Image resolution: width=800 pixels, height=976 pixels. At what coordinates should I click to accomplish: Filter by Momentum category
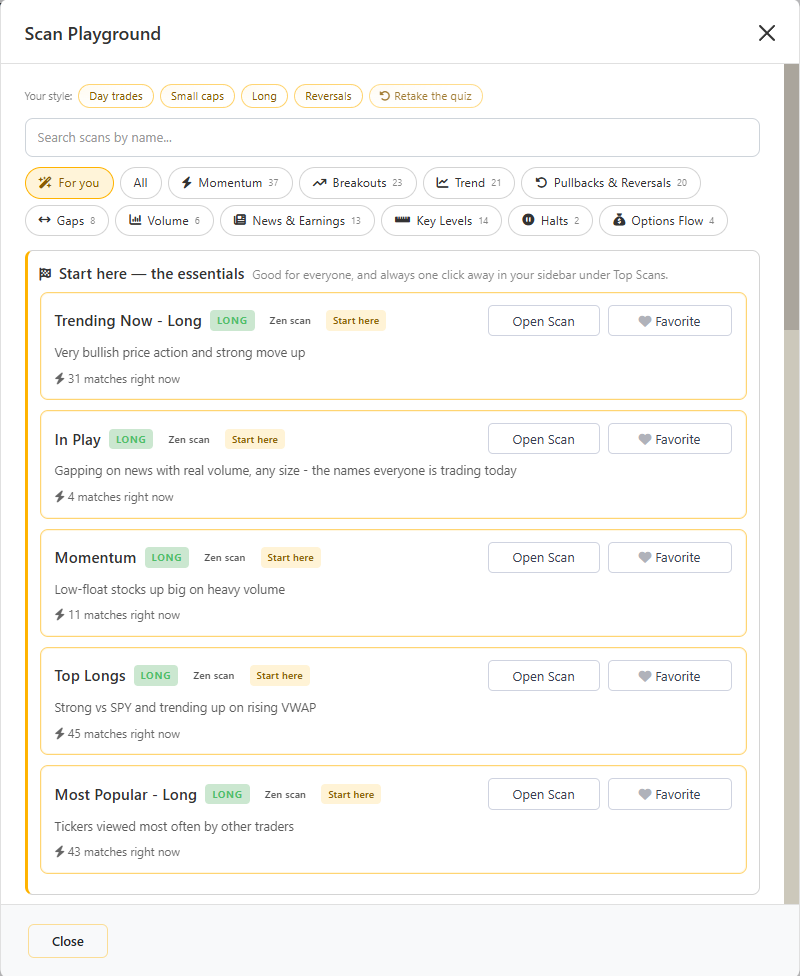(x=230, y=183)
